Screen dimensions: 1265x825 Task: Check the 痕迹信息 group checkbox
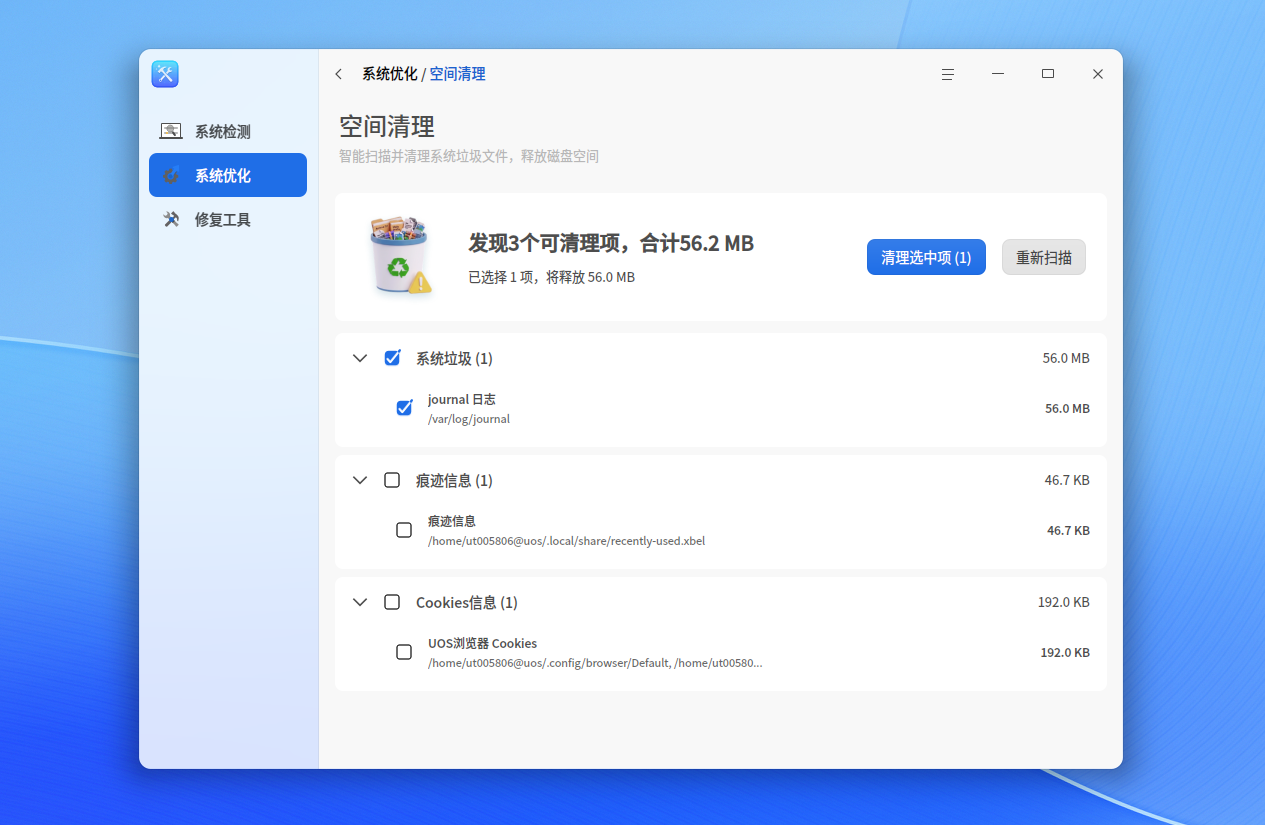coord(392,480)
